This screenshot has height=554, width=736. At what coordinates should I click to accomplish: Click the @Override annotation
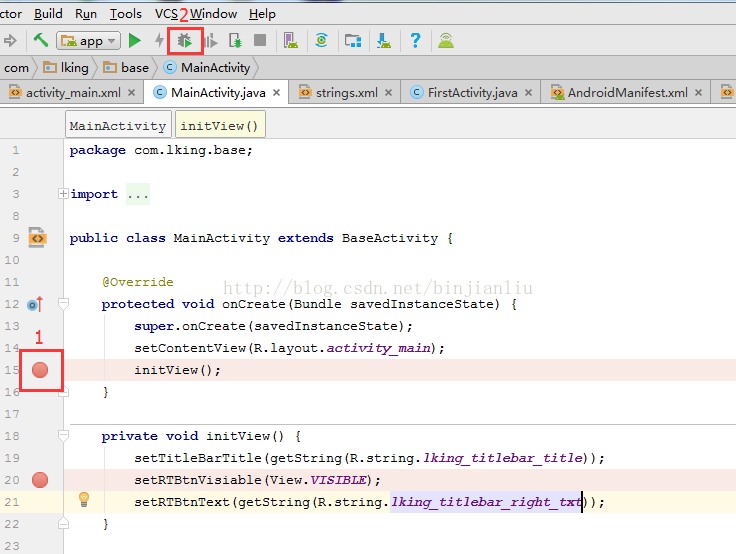138,282
